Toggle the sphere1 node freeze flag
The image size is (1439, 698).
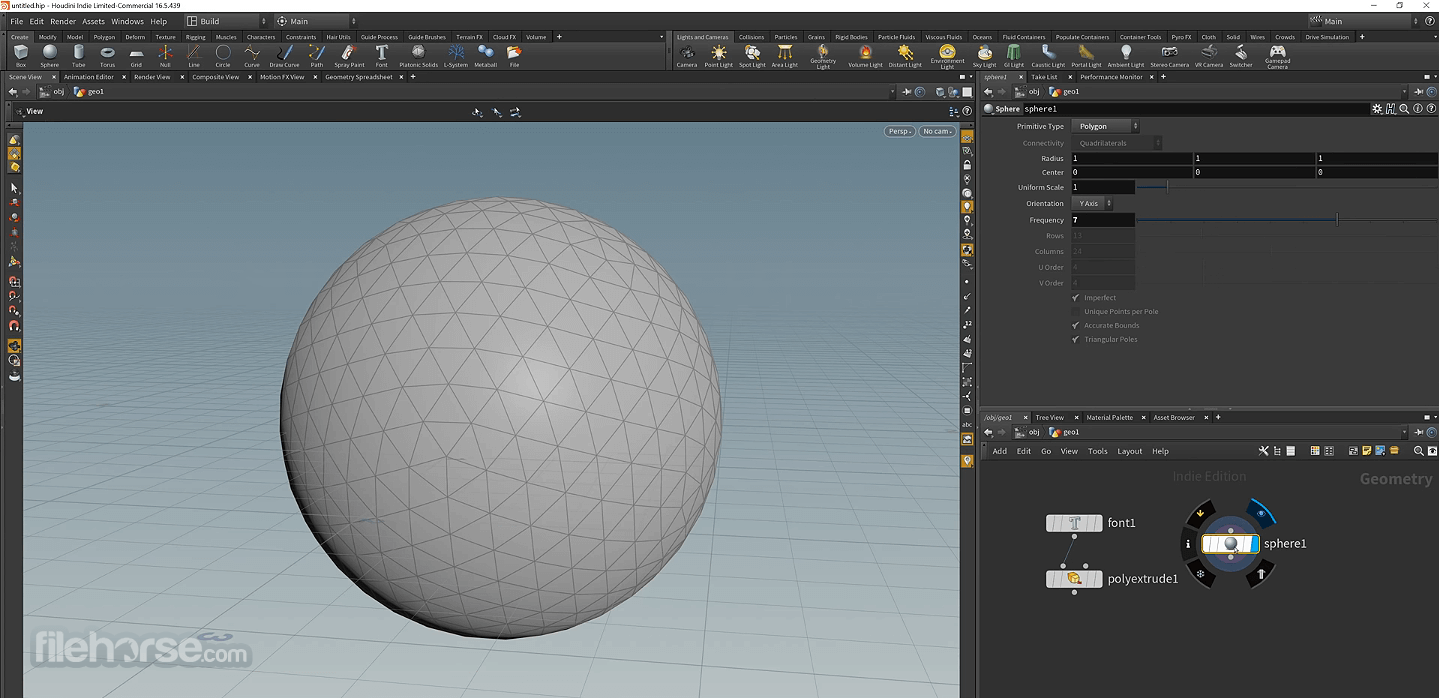pyautogui.click(x=1201, y=574)
